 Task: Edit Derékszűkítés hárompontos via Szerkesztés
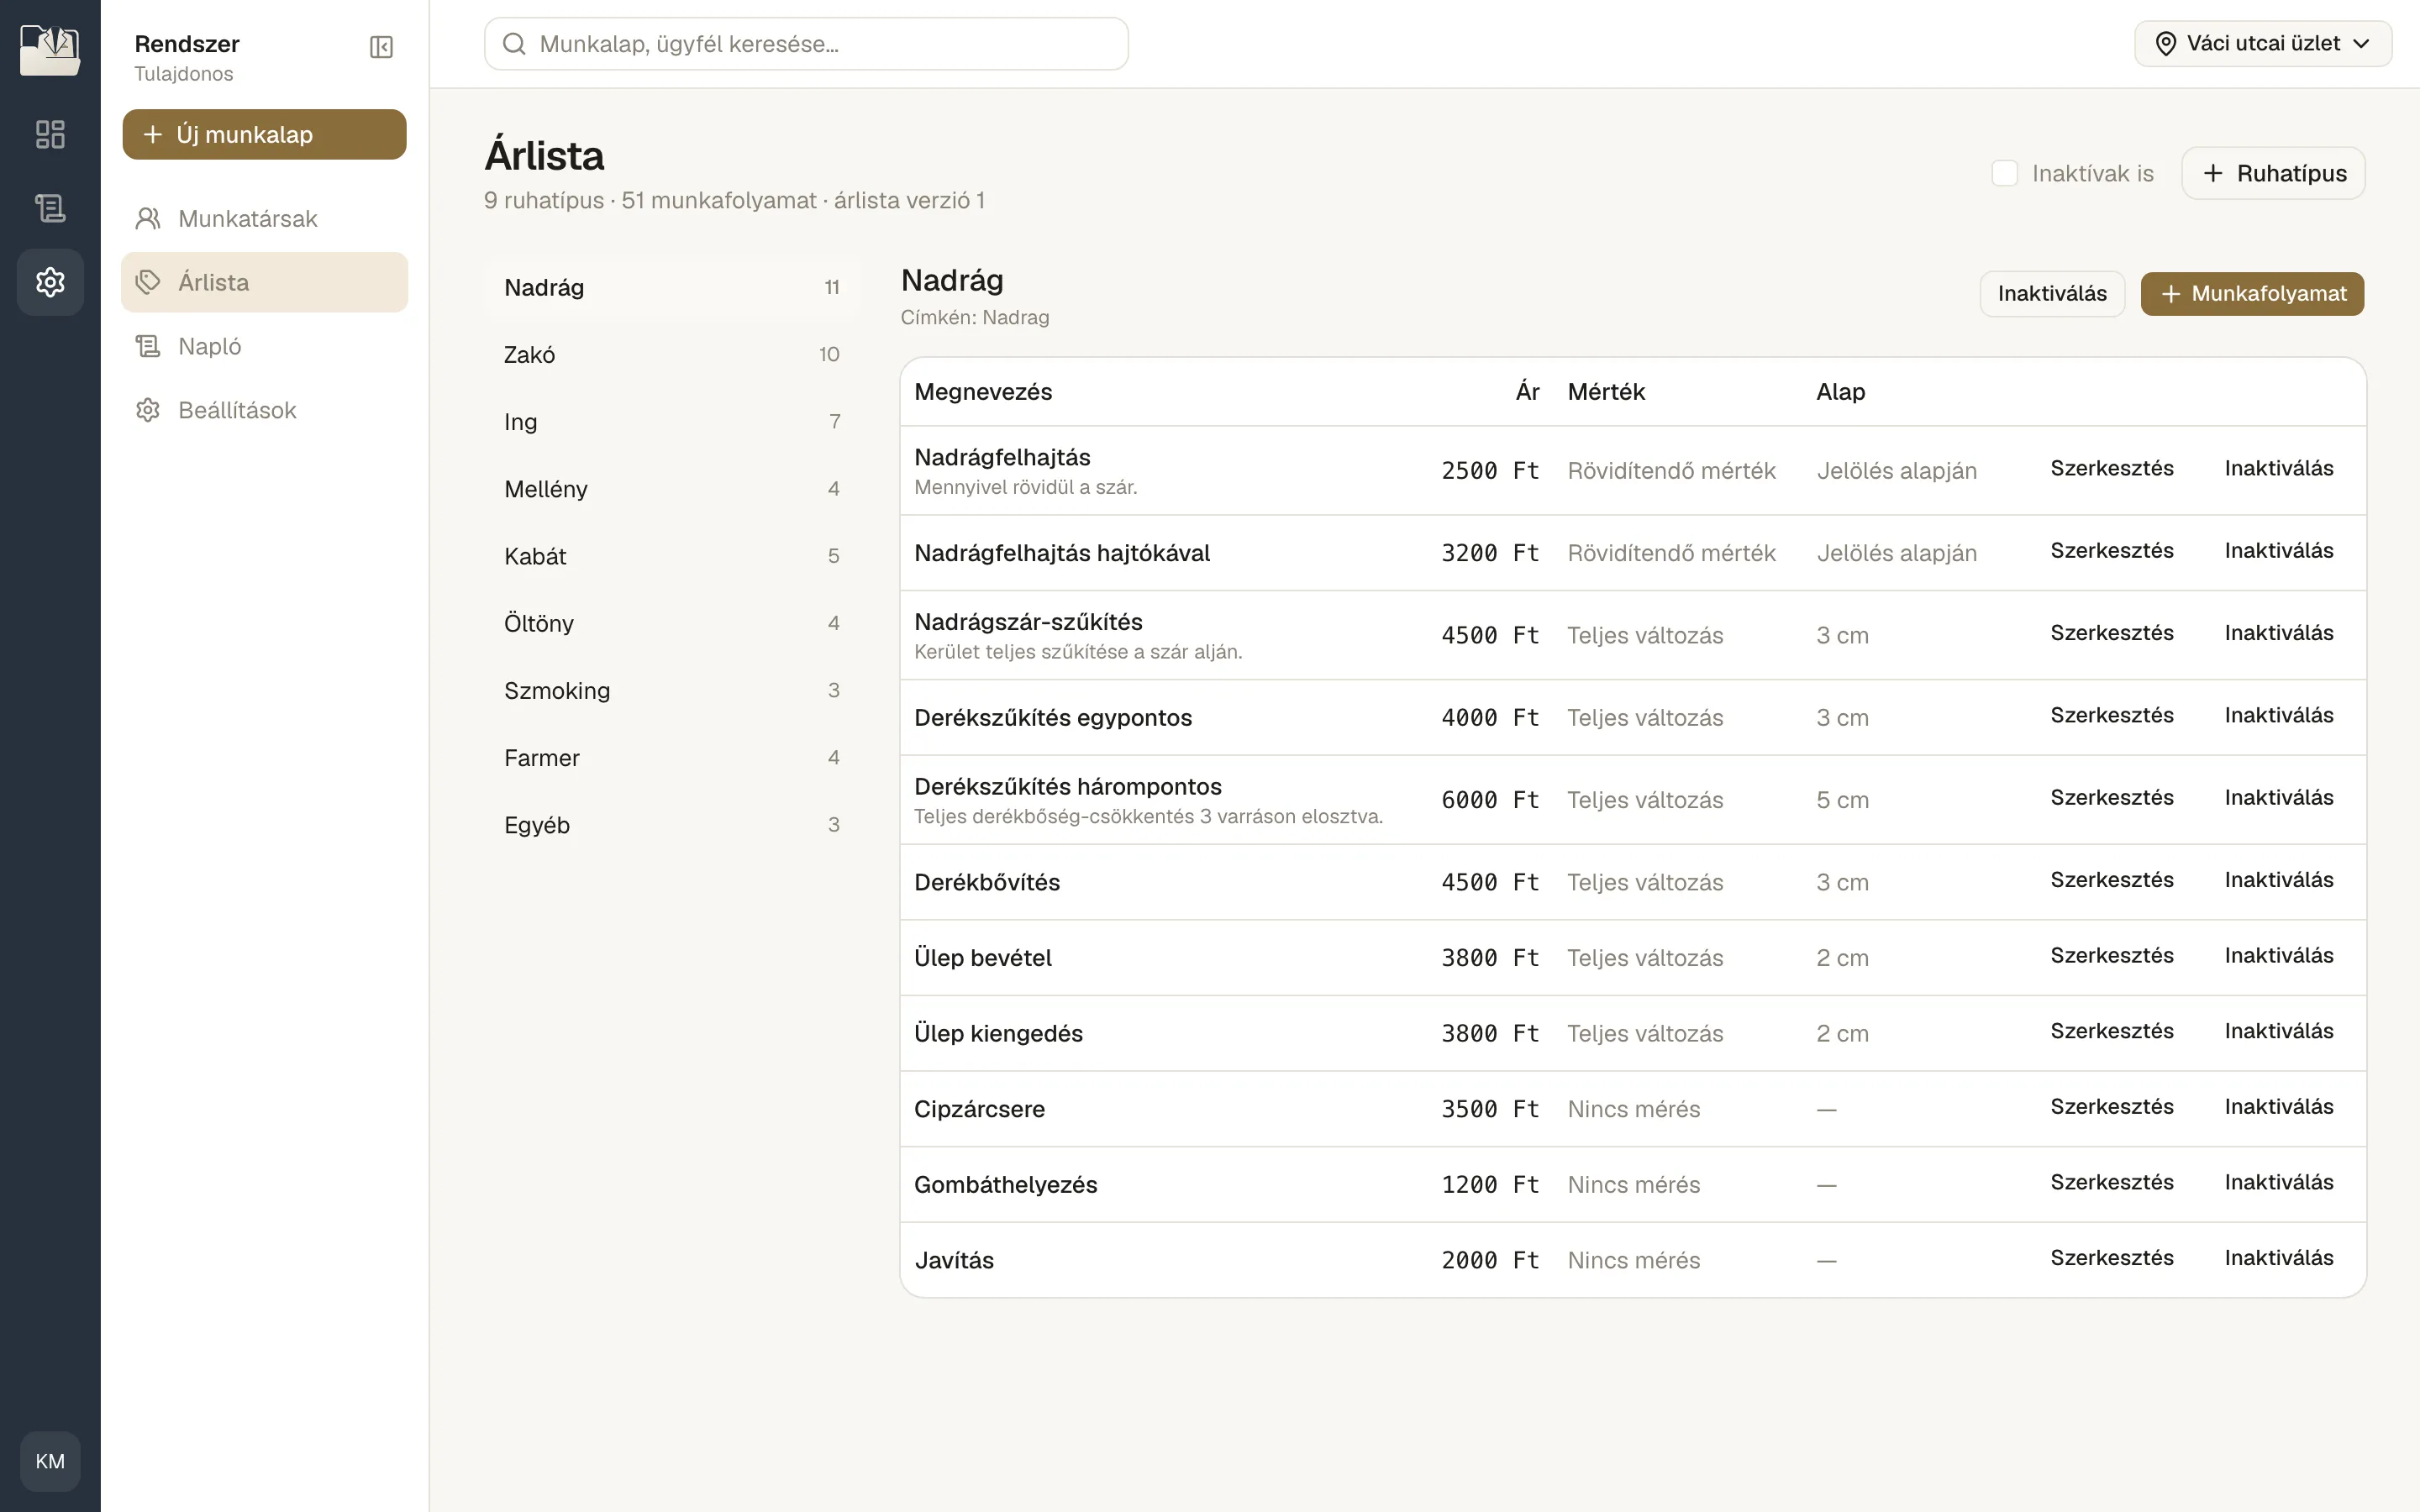click(2111, 798)
